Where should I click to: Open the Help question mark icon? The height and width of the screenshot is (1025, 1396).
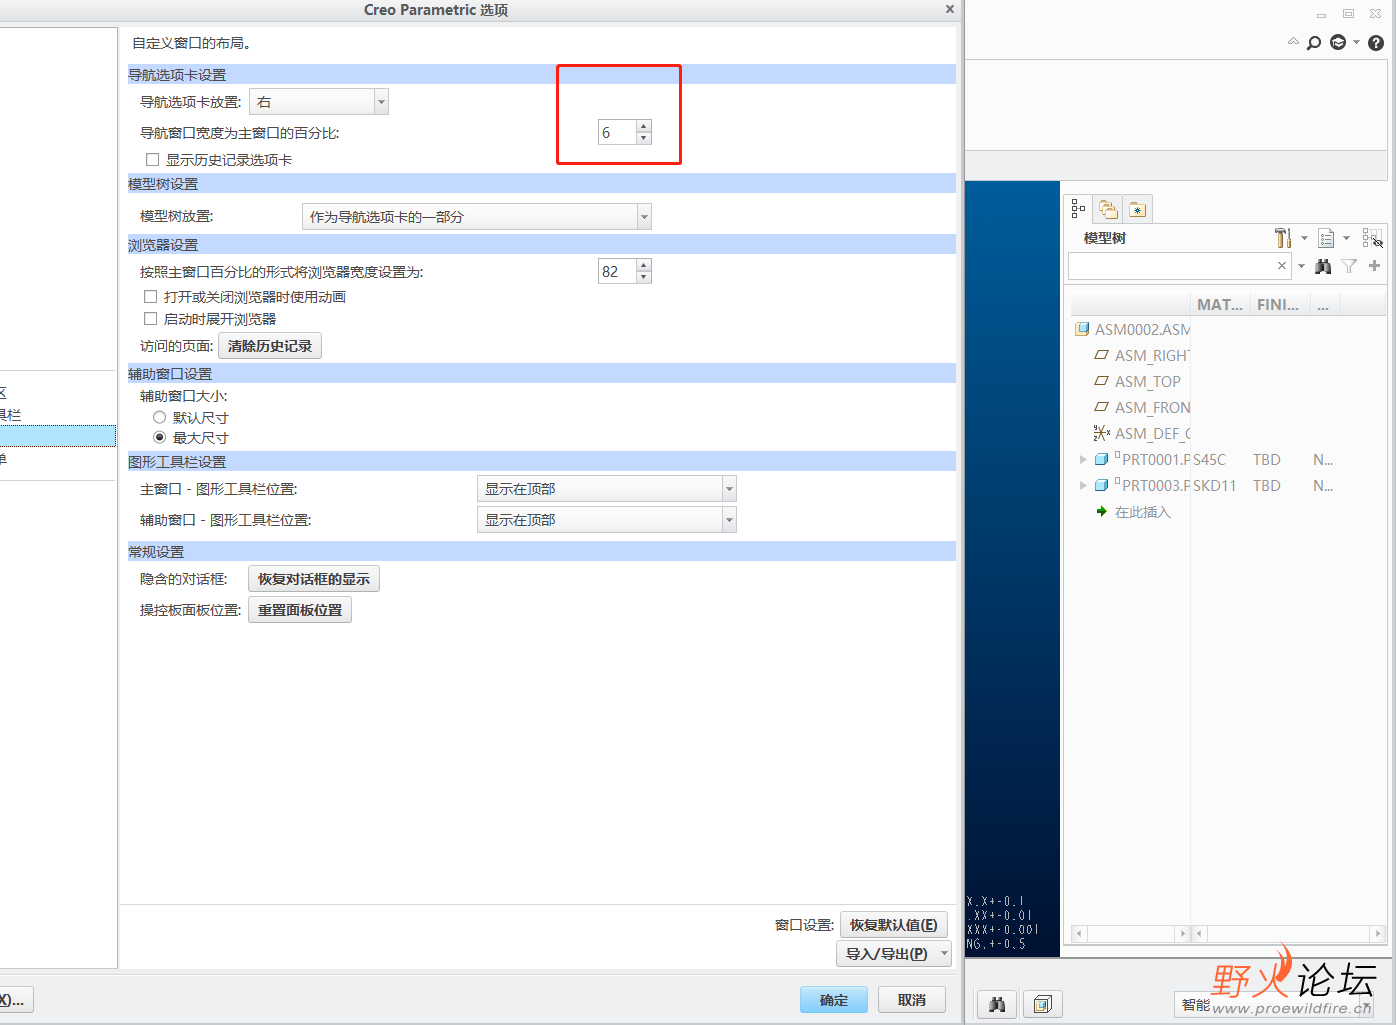coord(1376,43)
